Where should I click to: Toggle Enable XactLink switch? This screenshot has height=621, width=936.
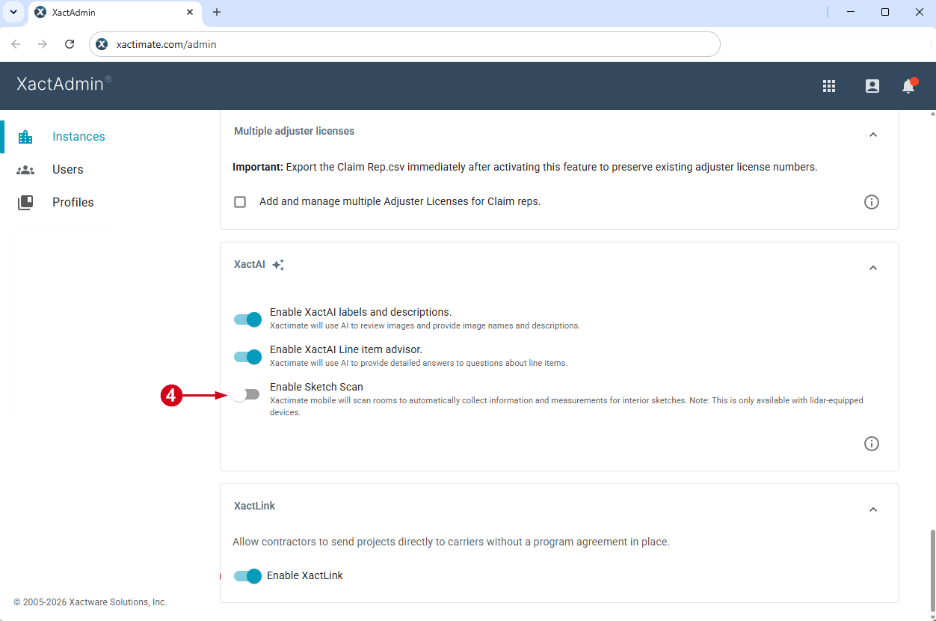[248, 576]
